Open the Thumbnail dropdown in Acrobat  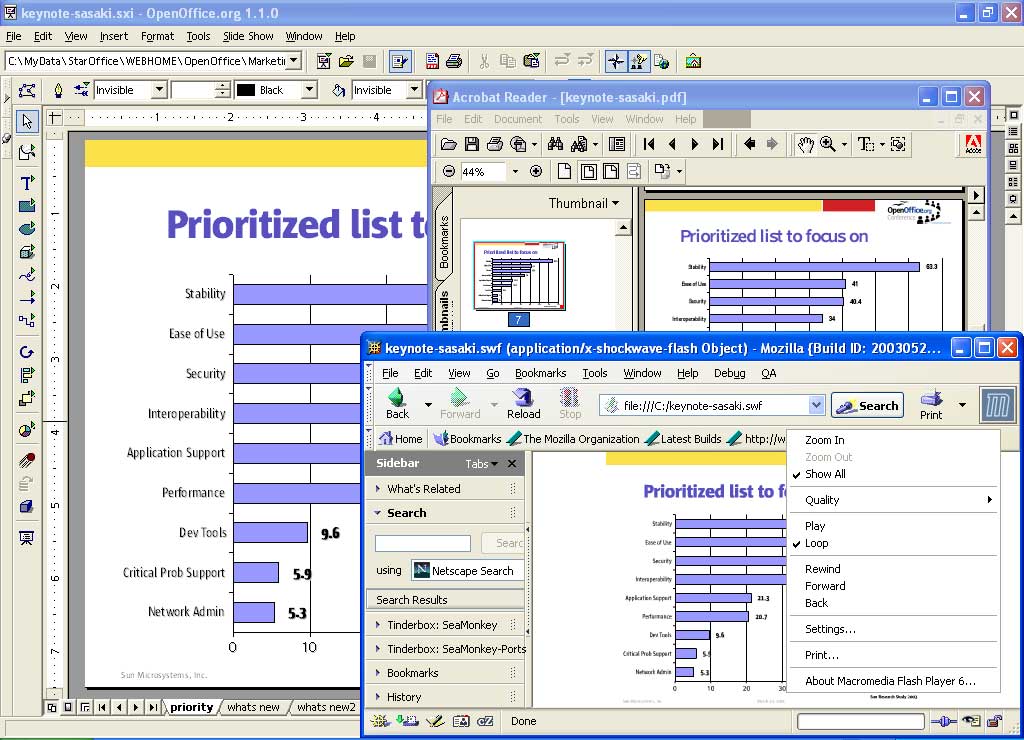click(x=583, y=203)
